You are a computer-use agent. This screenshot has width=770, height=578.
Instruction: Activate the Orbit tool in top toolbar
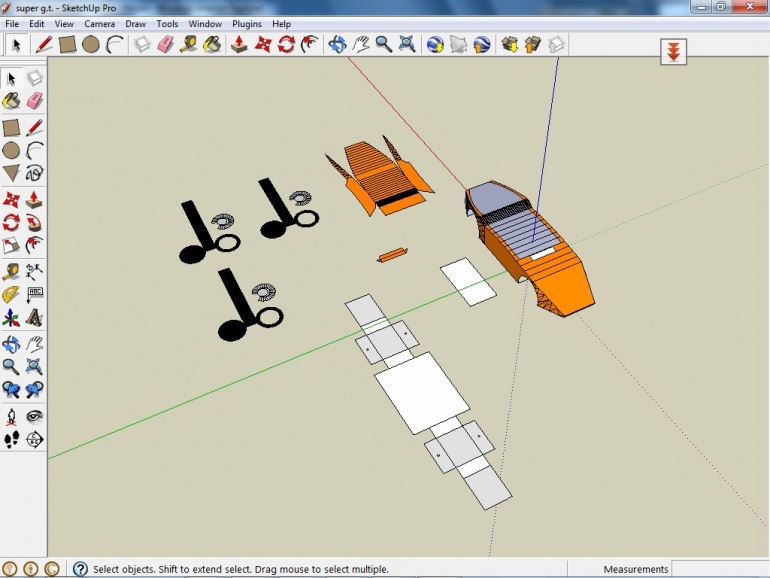click(337, 45)
